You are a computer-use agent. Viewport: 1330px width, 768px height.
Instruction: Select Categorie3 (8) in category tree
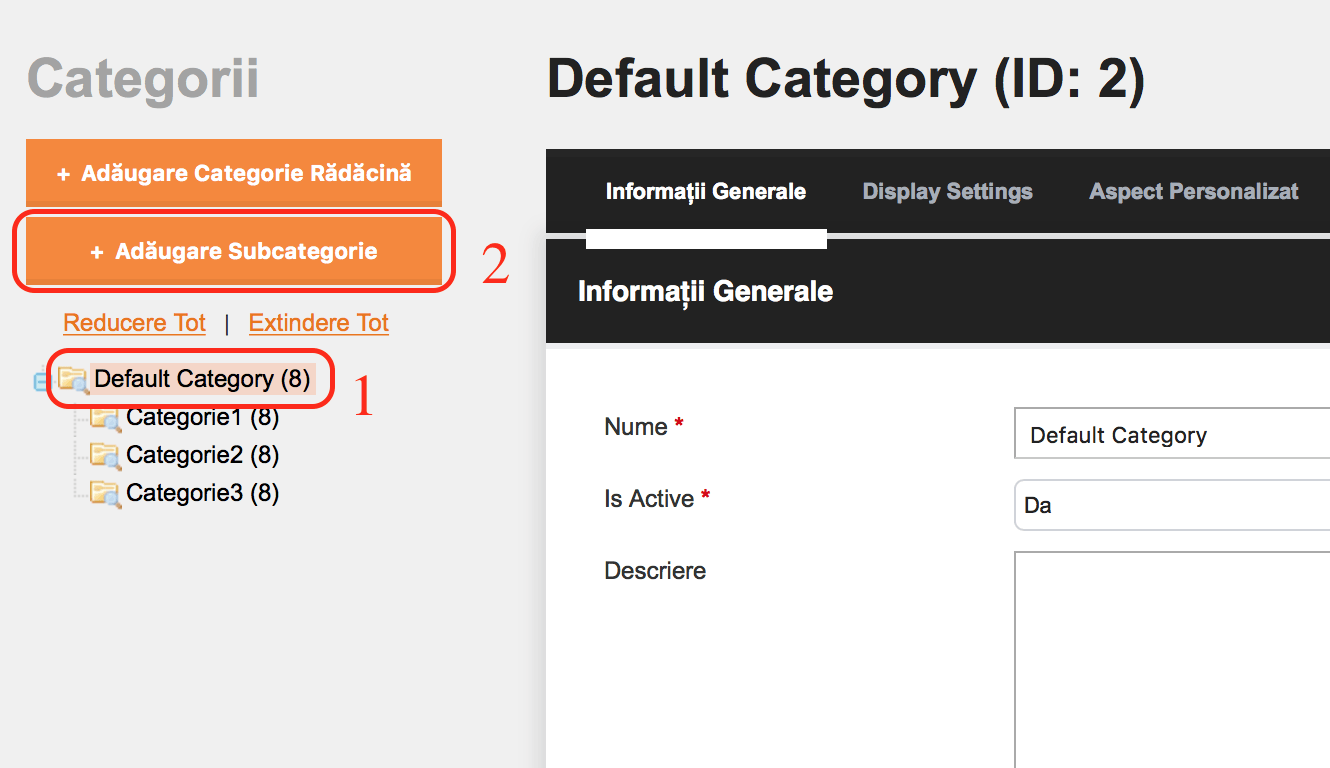[203, 493]
